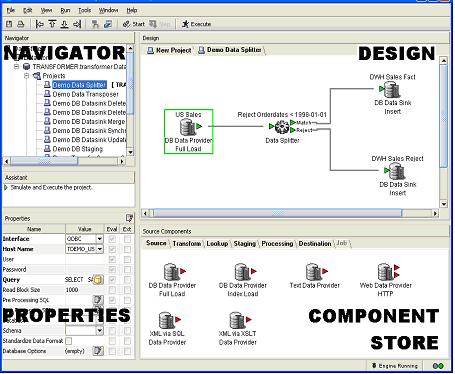Open the Run menu

tap(65, 10)
